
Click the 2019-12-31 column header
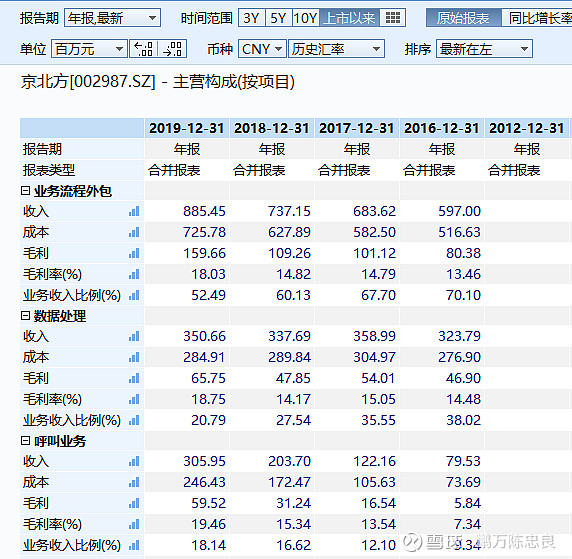tap(187, 128)
